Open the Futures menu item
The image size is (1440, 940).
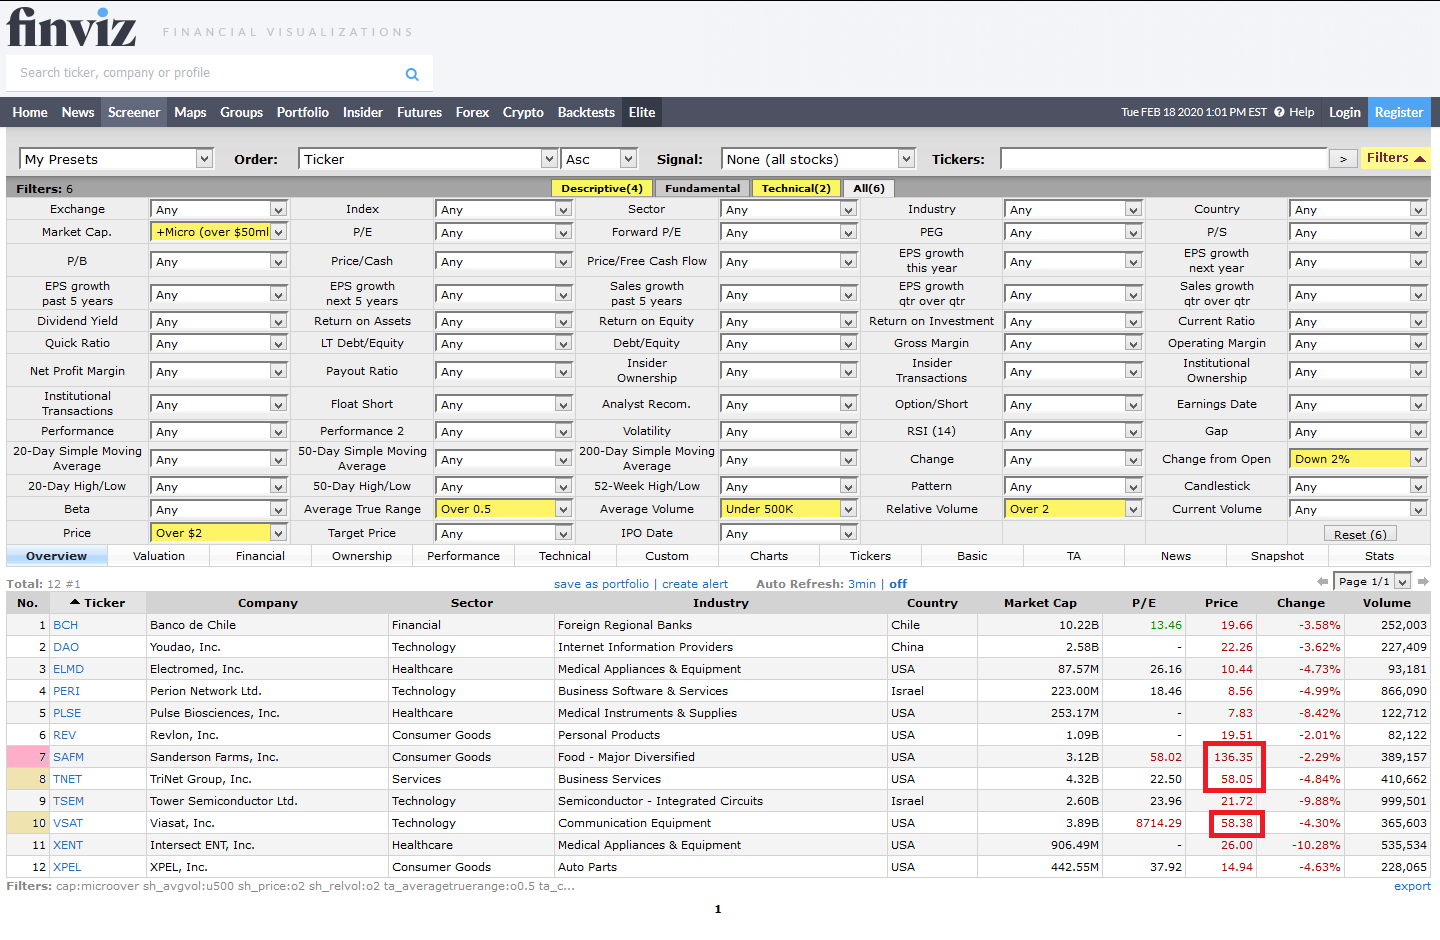(x=419, y=112)
